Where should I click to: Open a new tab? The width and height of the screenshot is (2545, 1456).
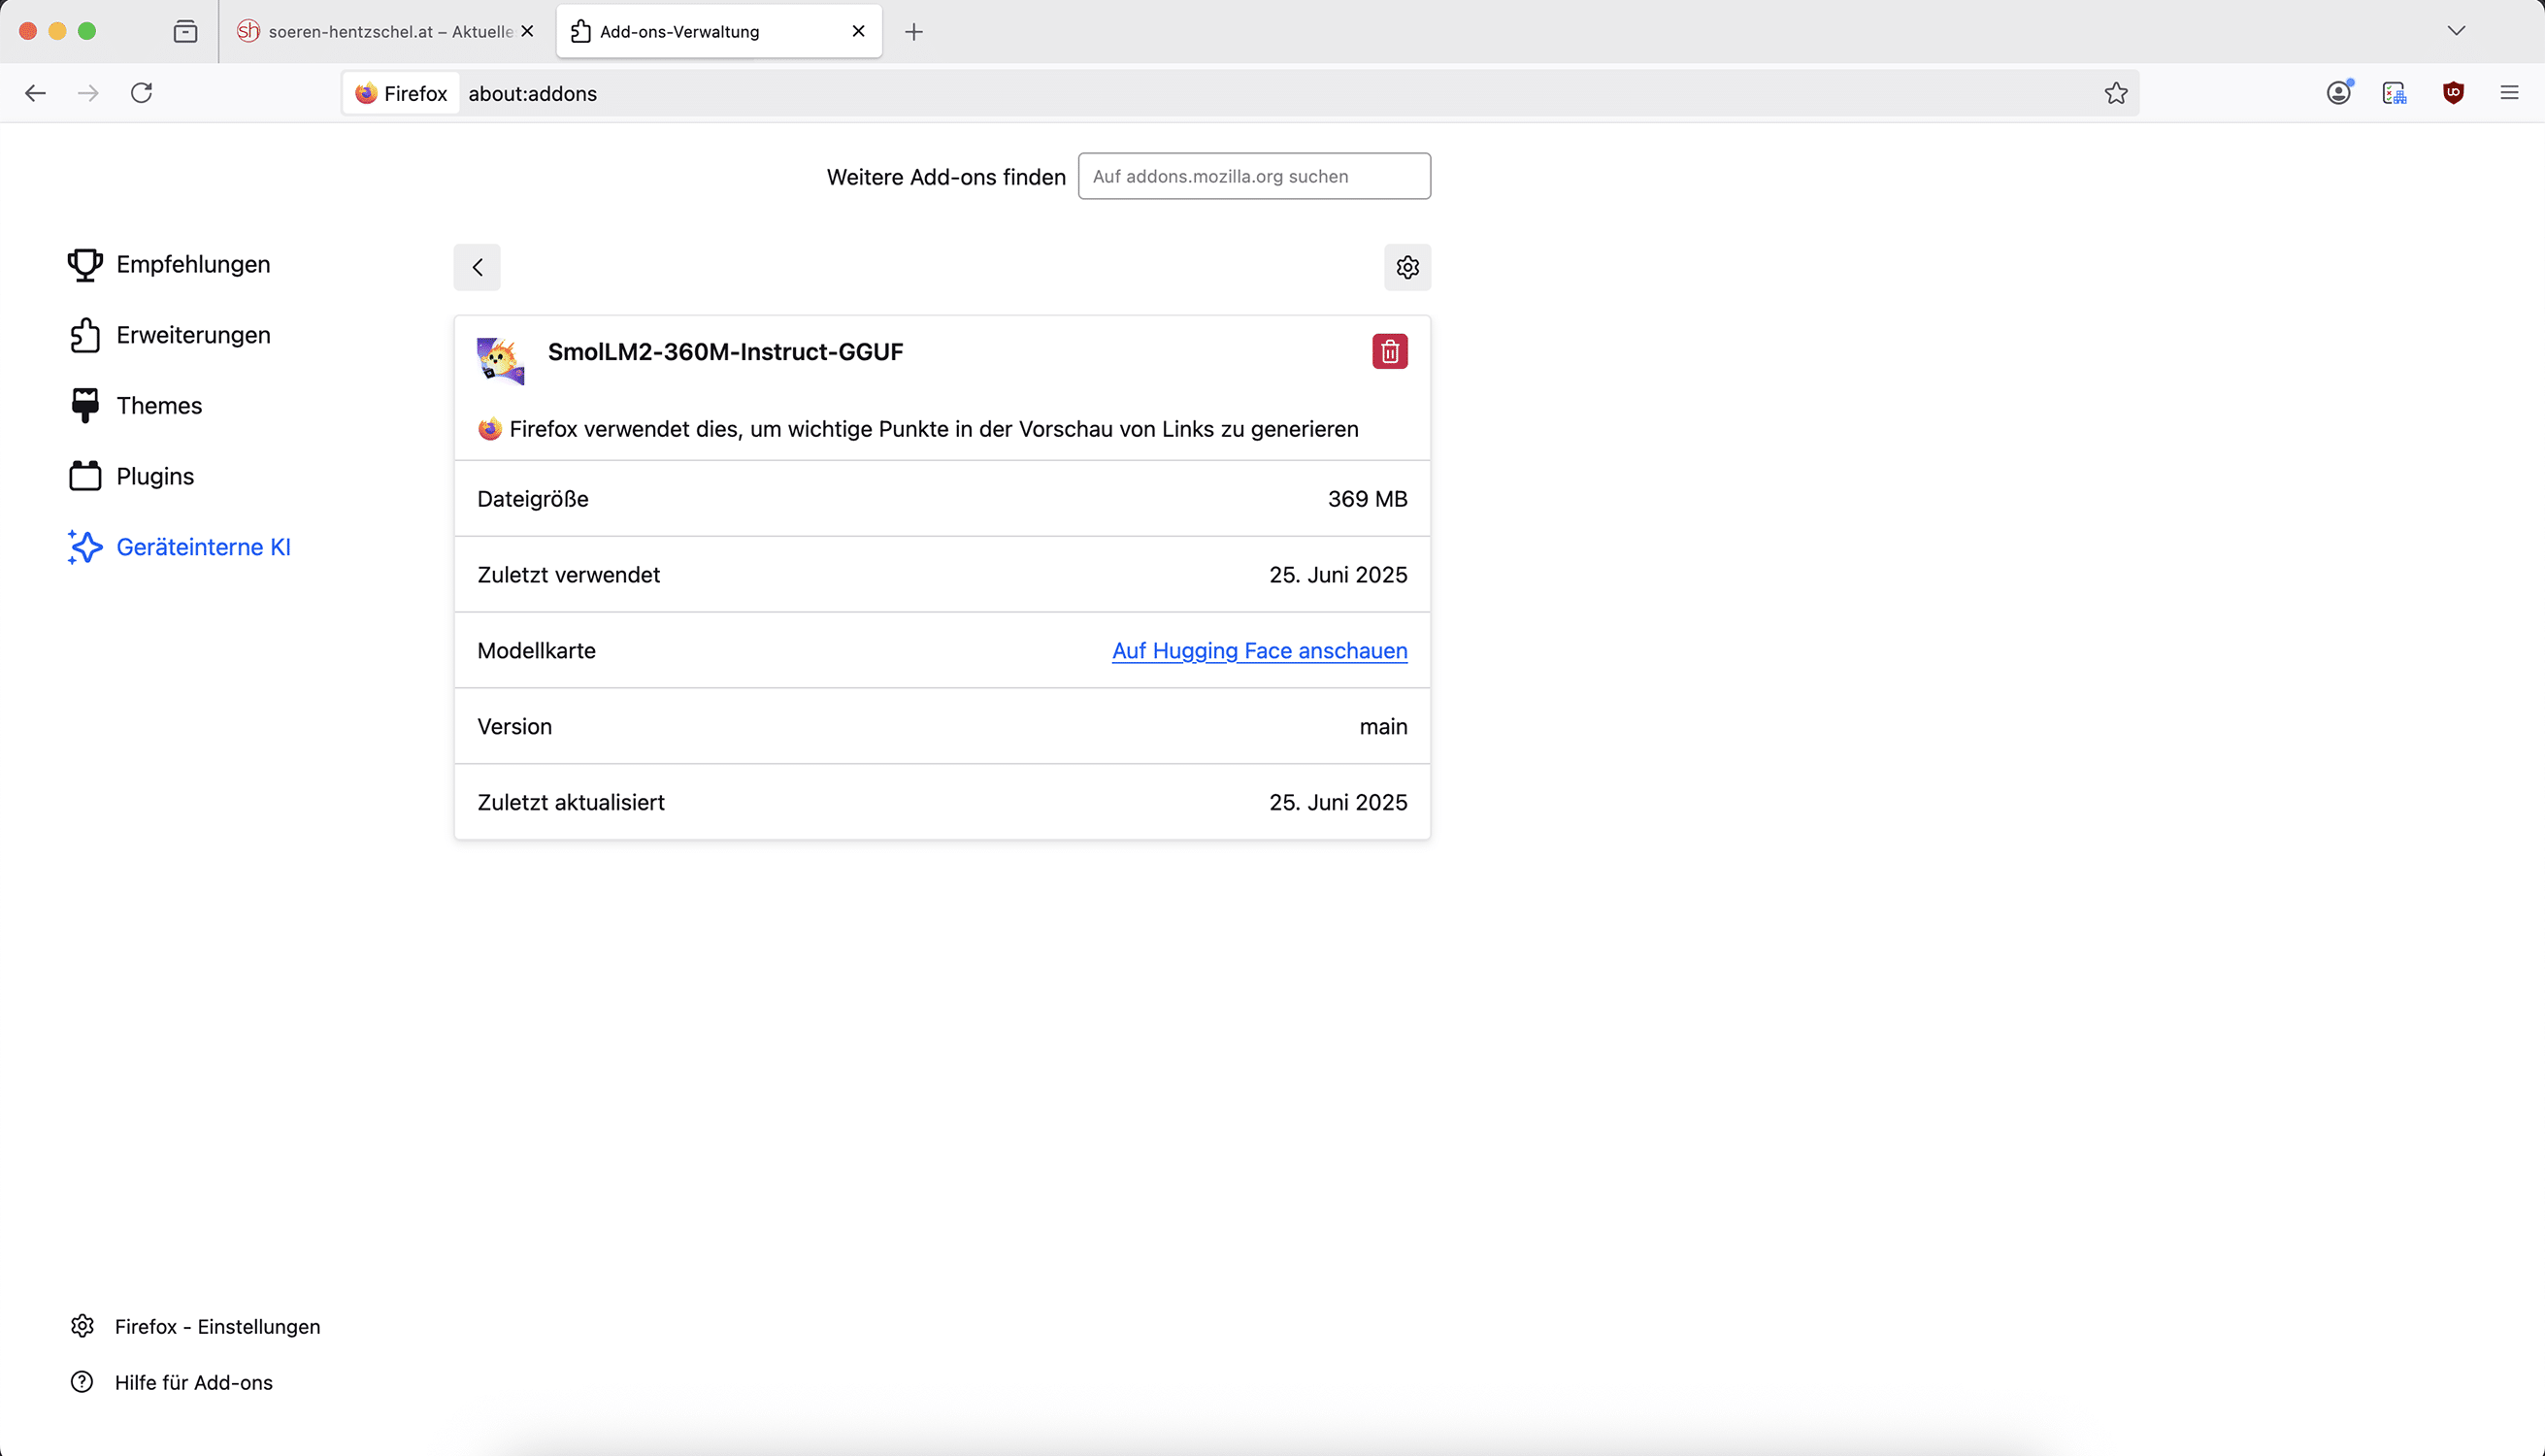pos(913,32)
